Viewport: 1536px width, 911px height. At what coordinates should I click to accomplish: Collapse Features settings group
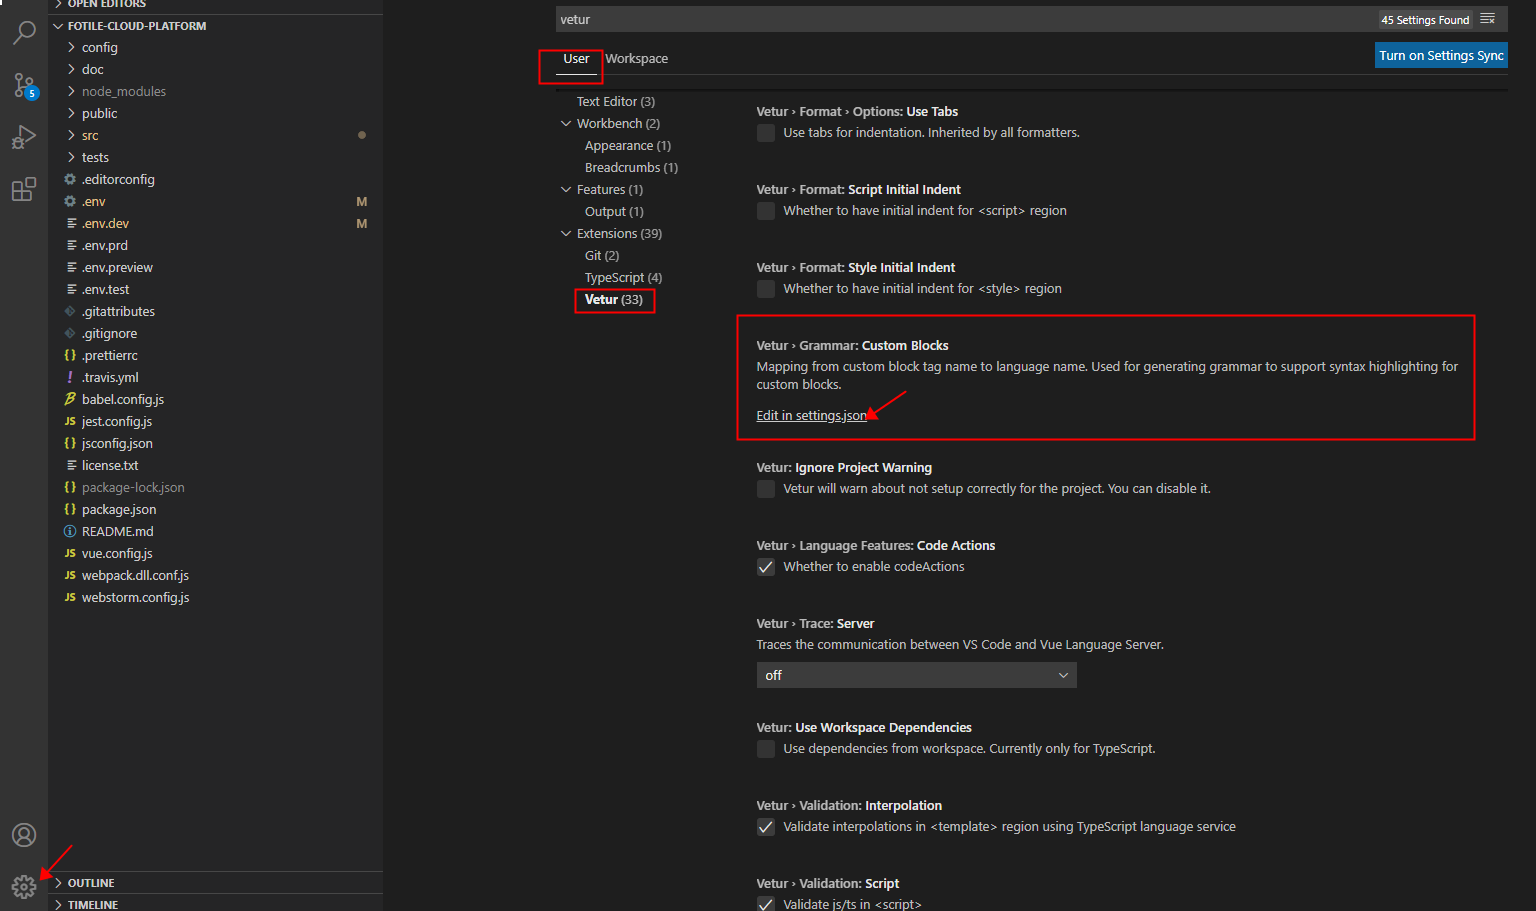click(566, 190)
